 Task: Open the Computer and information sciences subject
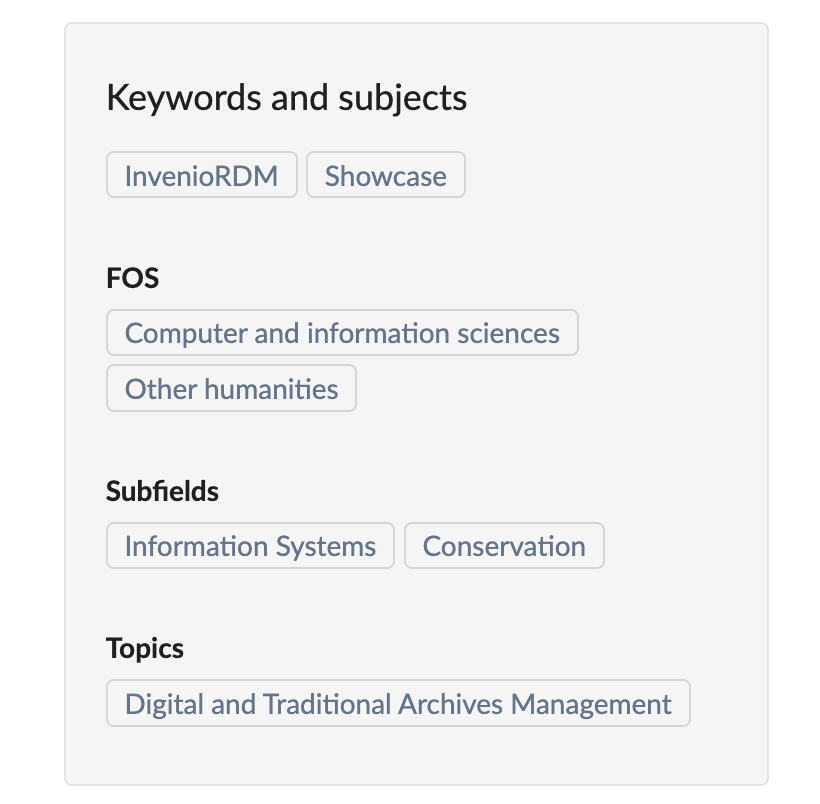tap(342, 332)
